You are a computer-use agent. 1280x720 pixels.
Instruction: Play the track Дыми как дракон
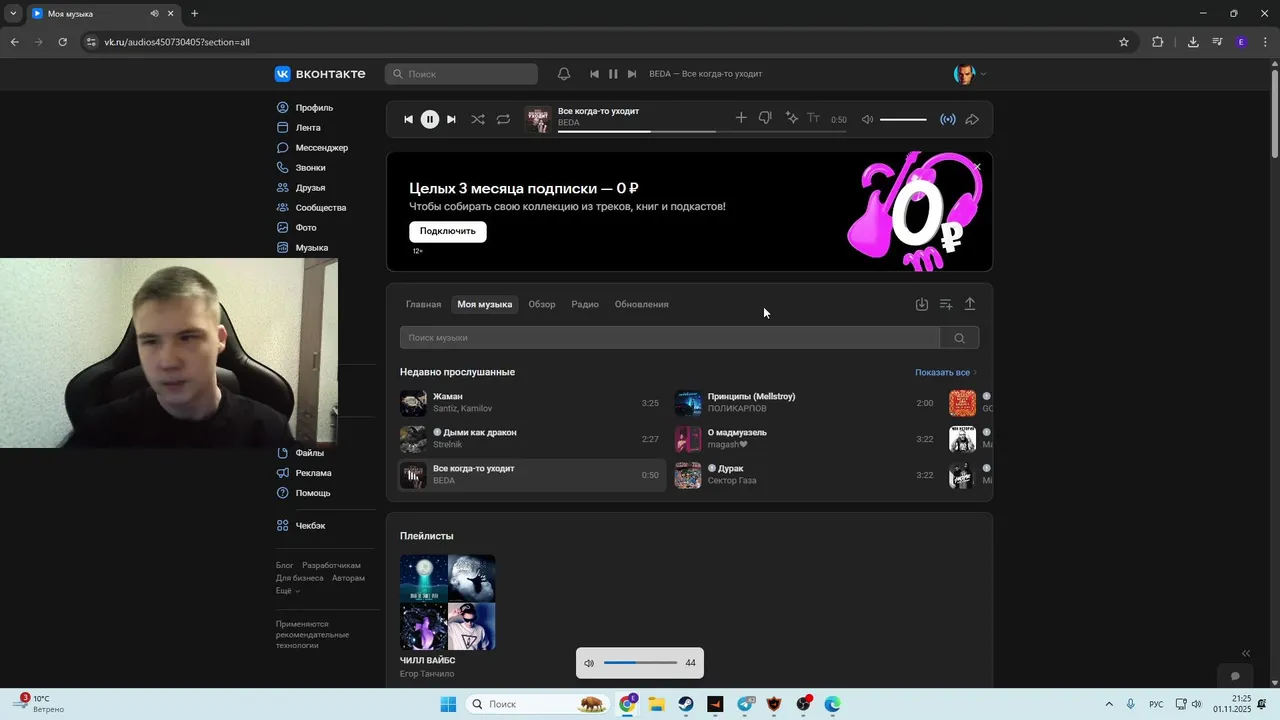tap(530, 439)
